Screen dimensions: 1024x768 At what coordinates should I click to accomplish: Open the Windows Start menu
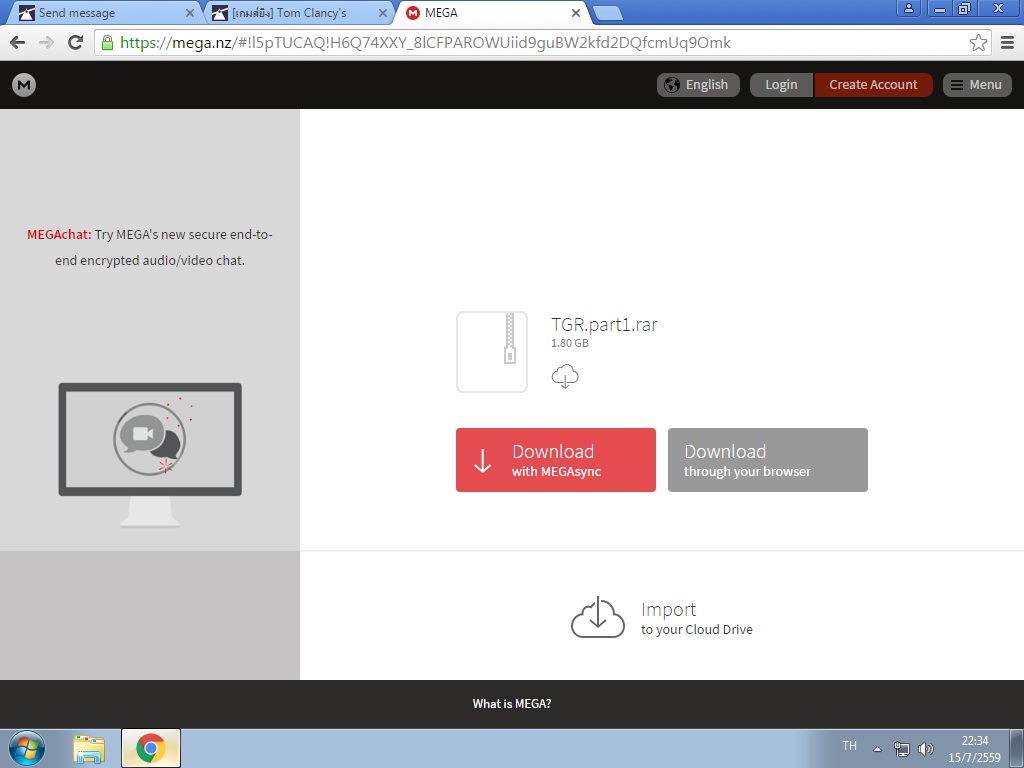click(27, 748)
